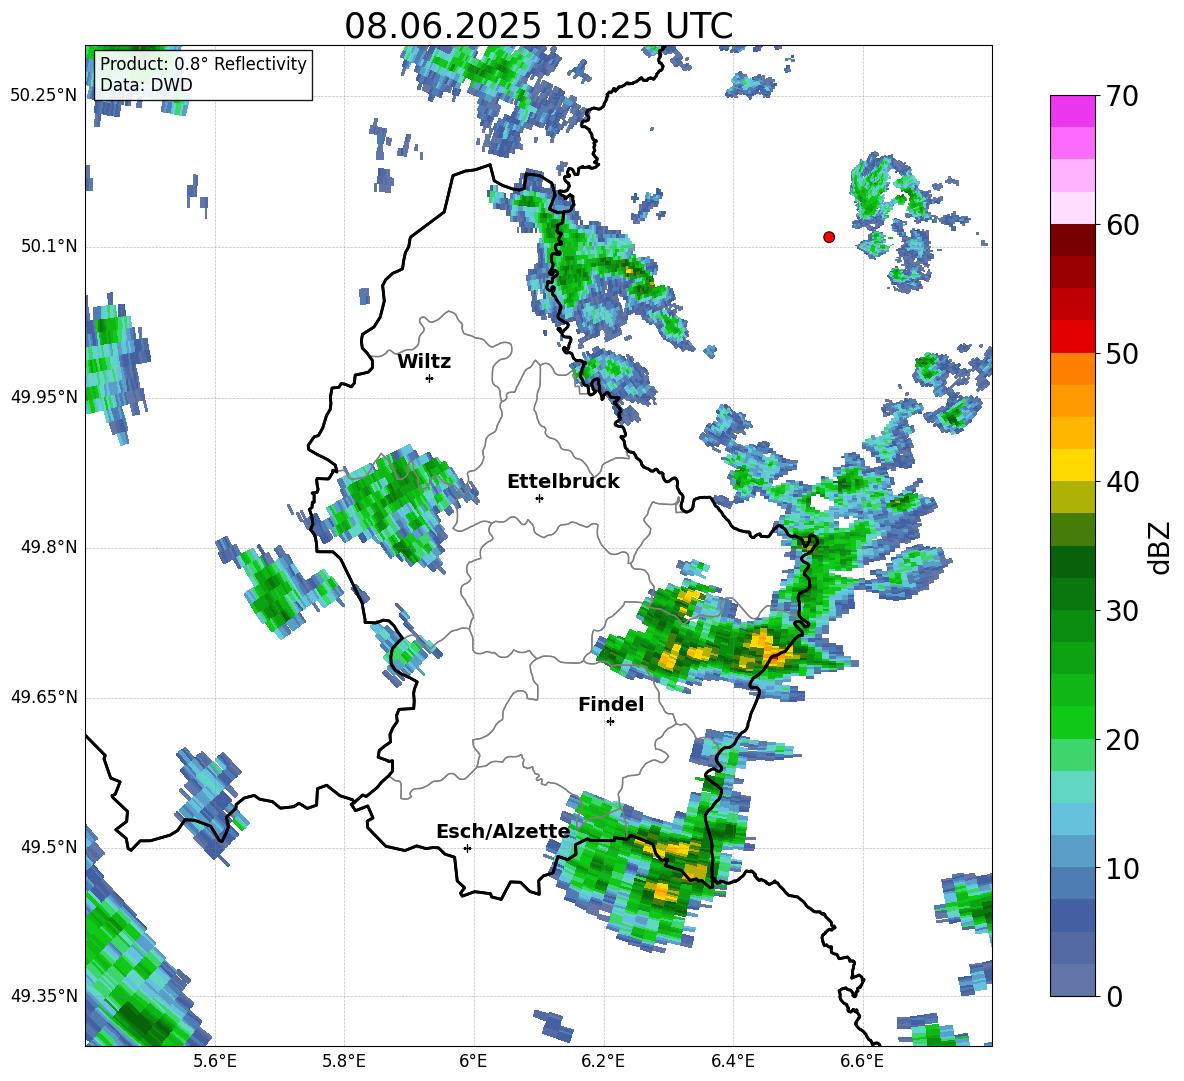Viewport: 1184px width, 1081px height.
Task: Click the 'Data: DWD' legend text
Action: click(x=146, y=85)
